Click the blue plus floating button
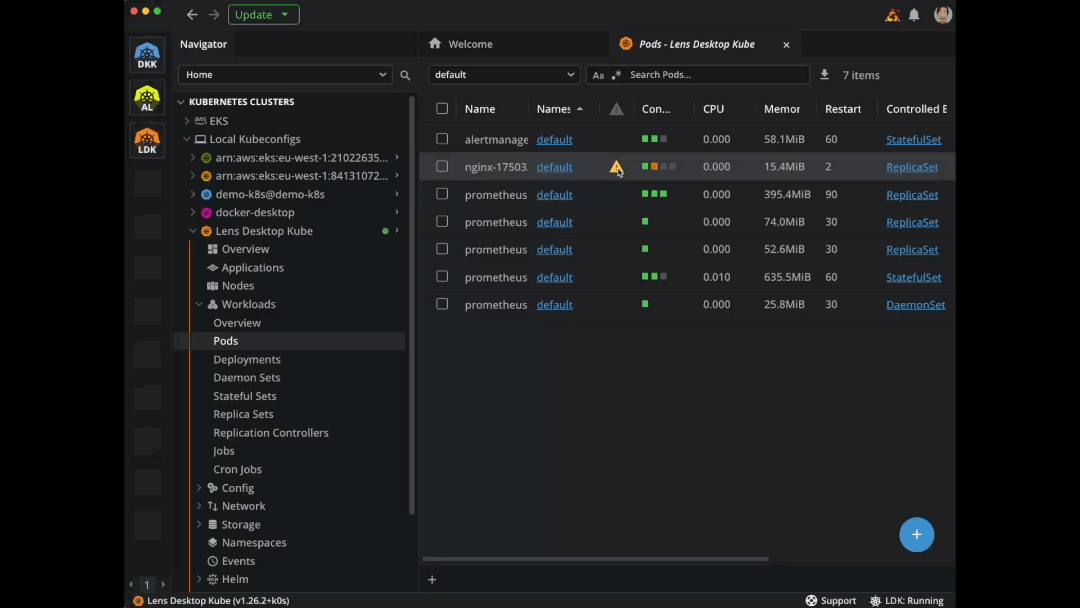Image resolution: width=1080 pixels, height=608 pixels. (917, 534)
